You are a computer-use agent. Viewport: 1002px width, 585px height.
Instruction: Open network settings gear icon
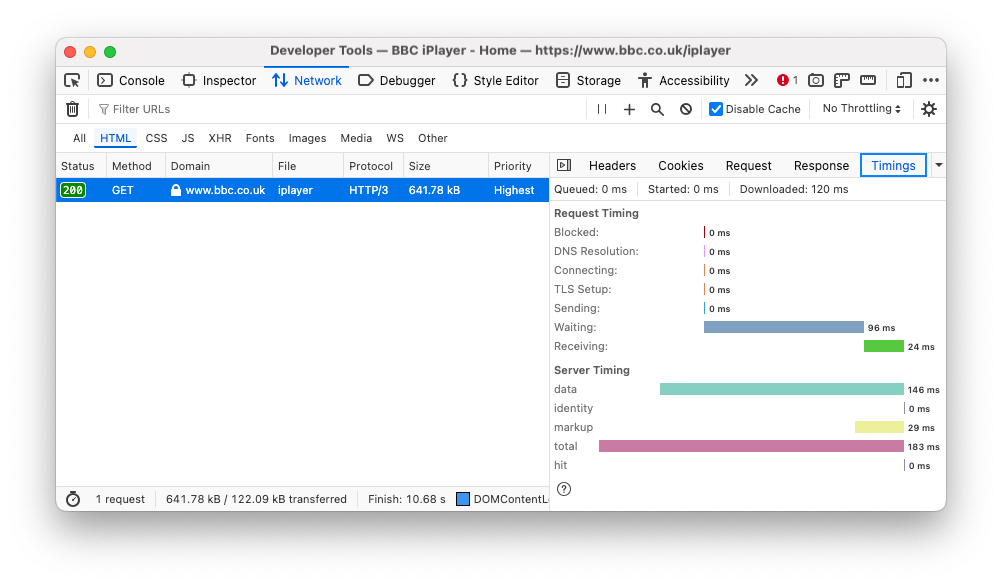pos(929,109)
